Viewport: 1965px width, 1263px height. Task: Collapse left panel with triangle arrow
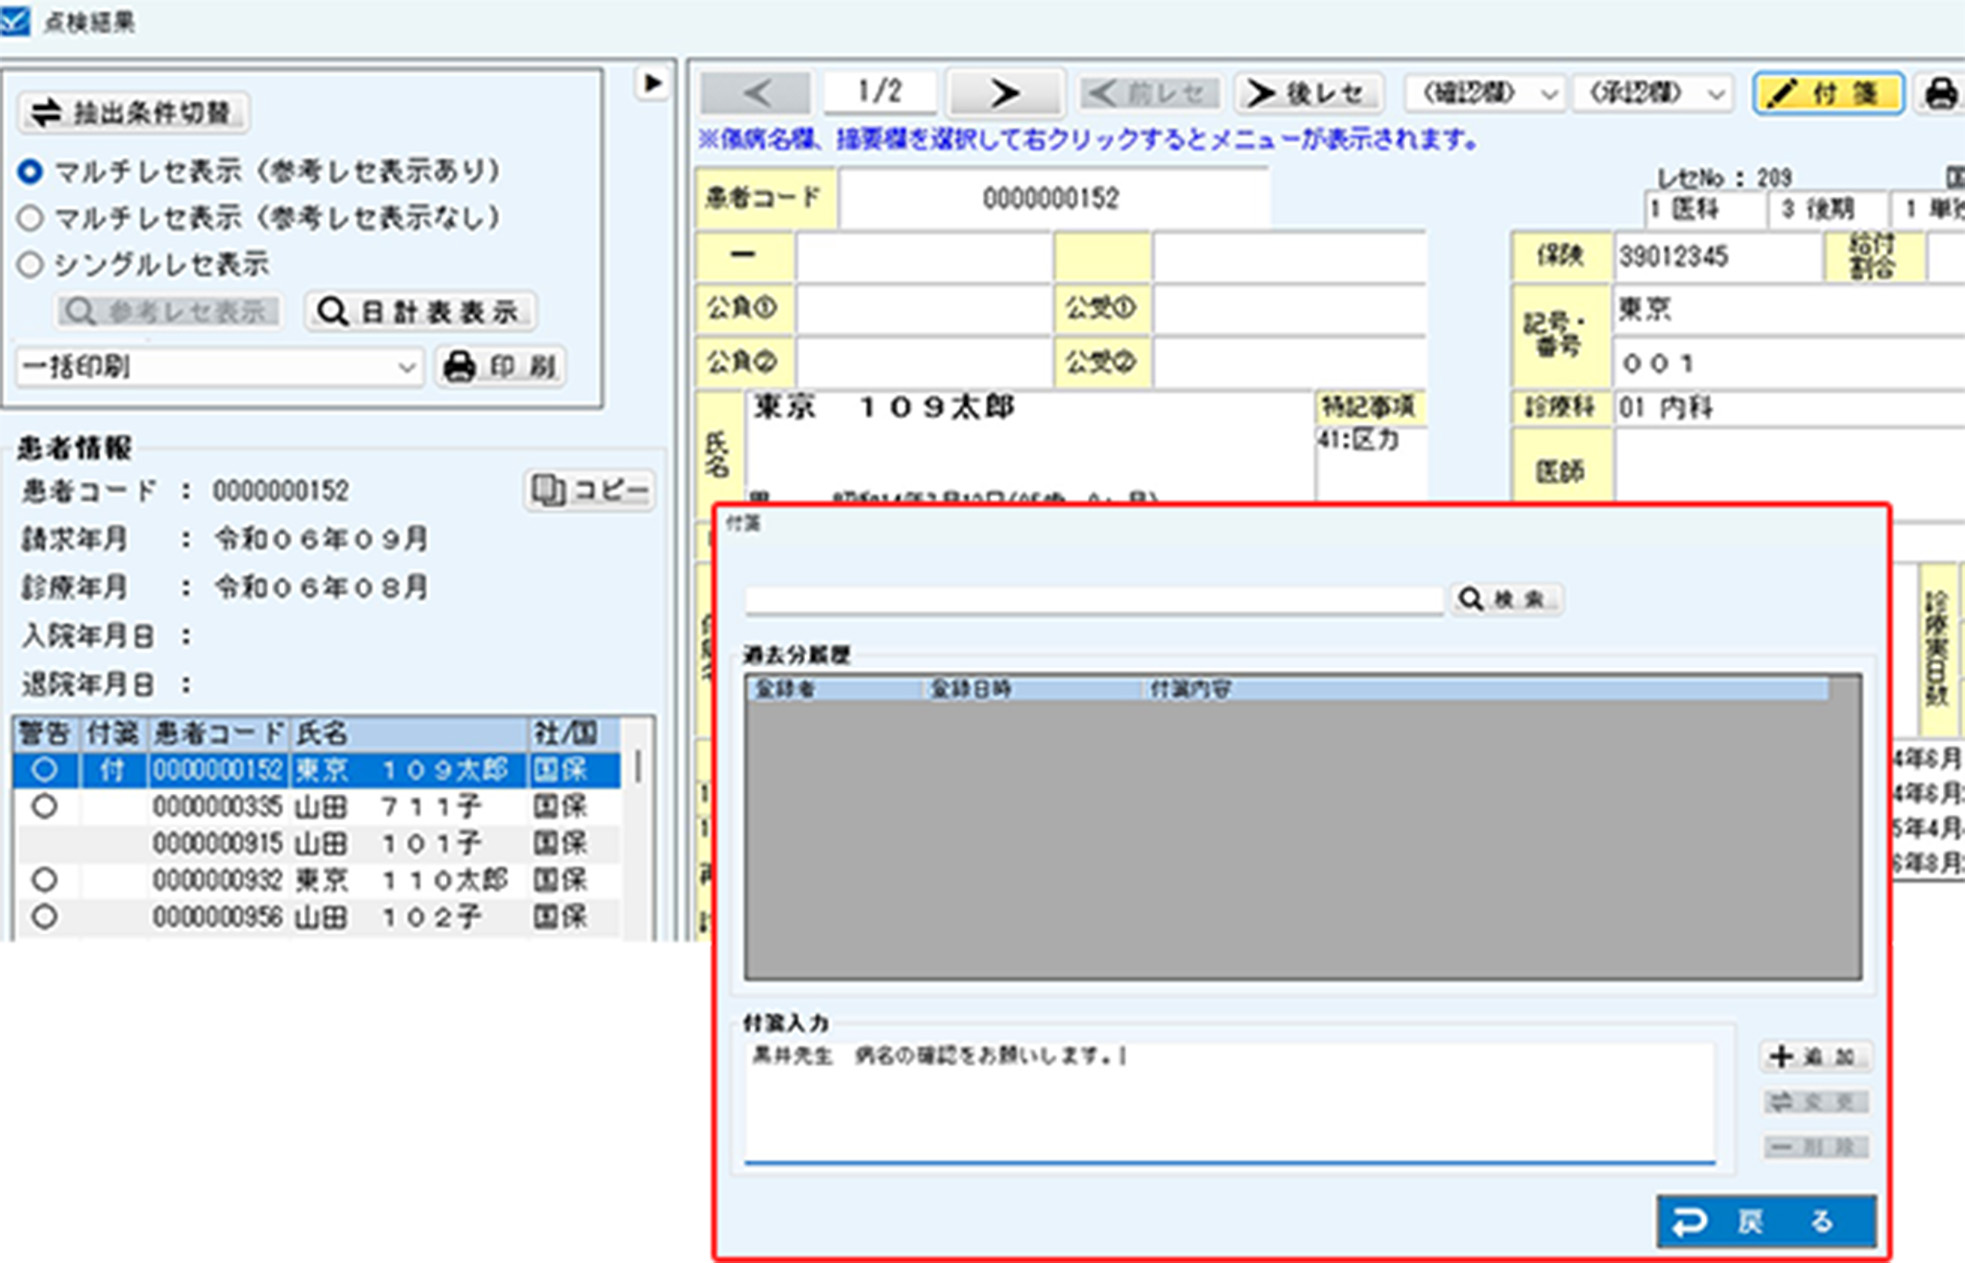(652, 83)
